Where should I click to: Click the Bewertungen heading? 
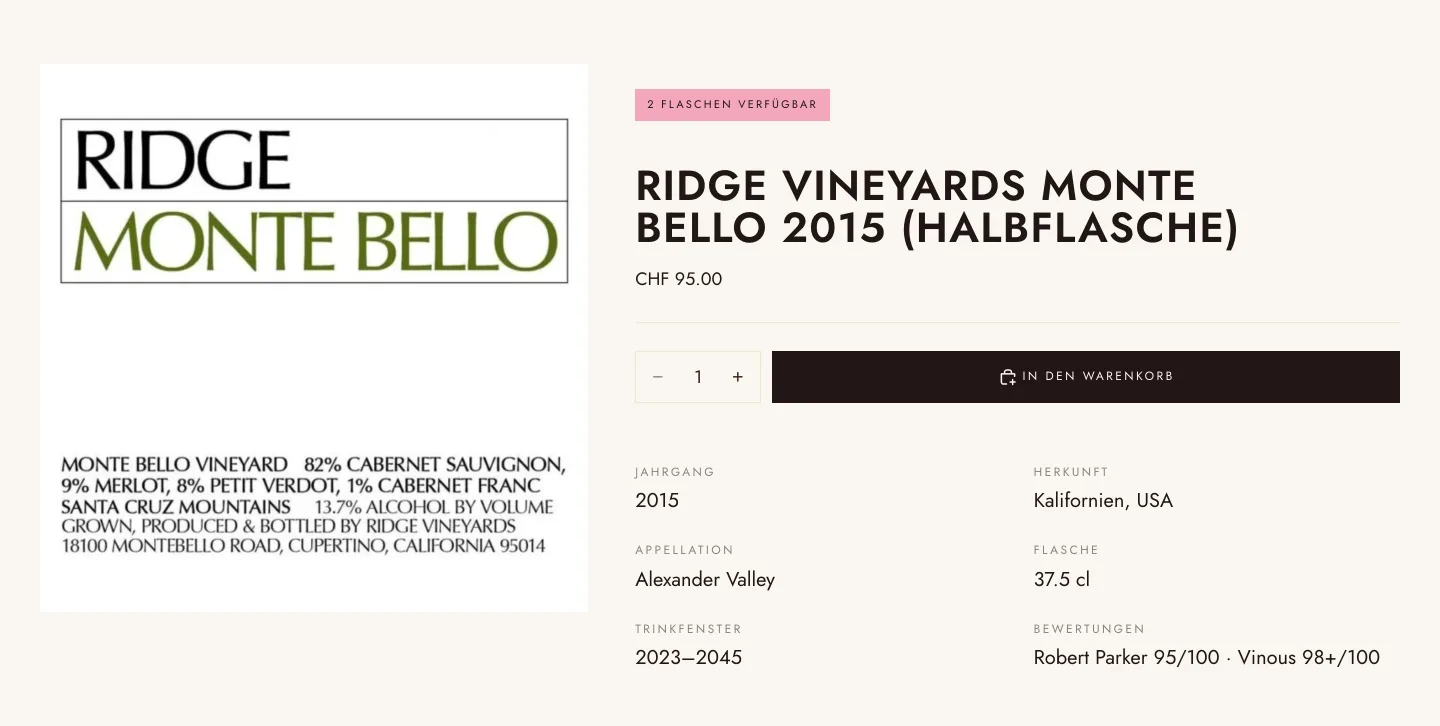coord(1089,629)
